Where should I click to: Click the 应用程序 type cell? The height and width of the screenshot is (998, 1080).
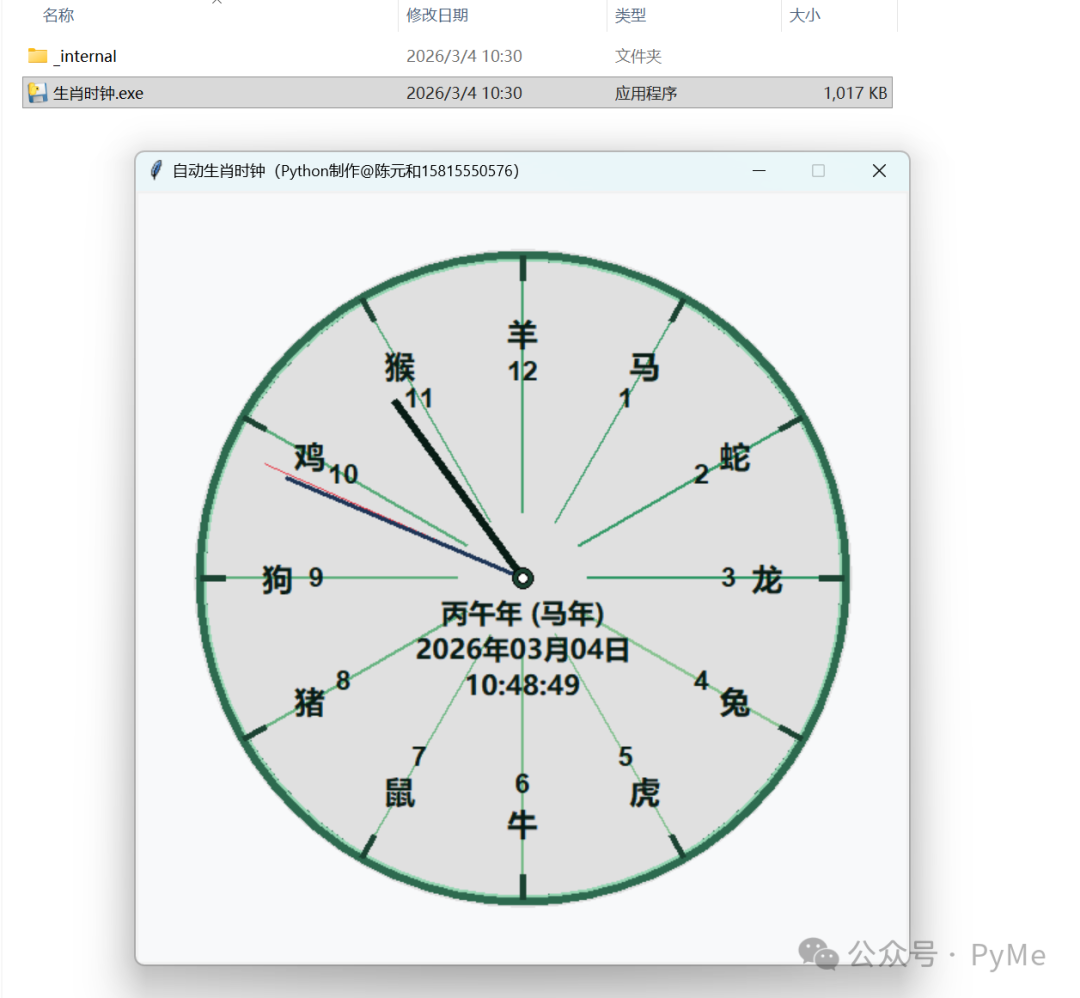pos(645,93)
